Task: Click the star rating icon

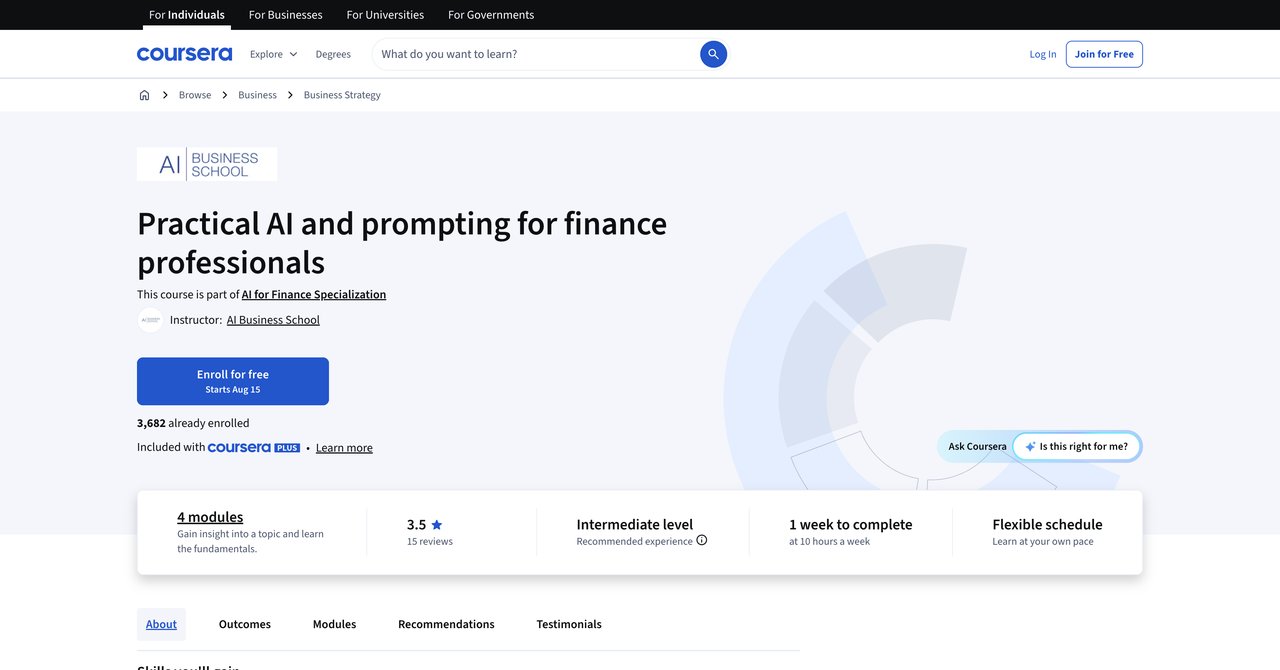Action: [x=436, y=524]
